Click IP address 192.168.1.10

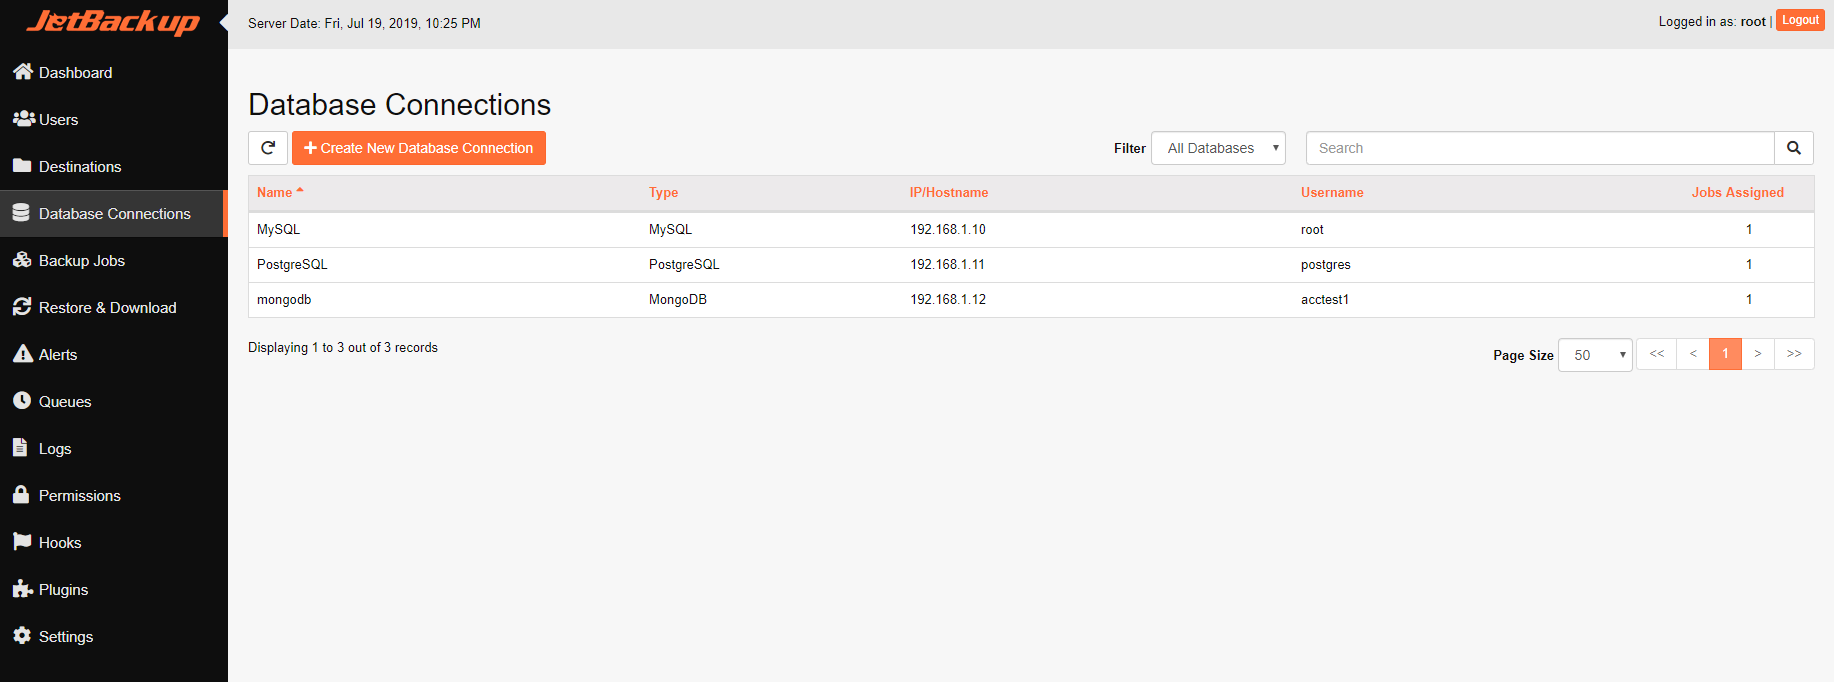coord(948,229)
